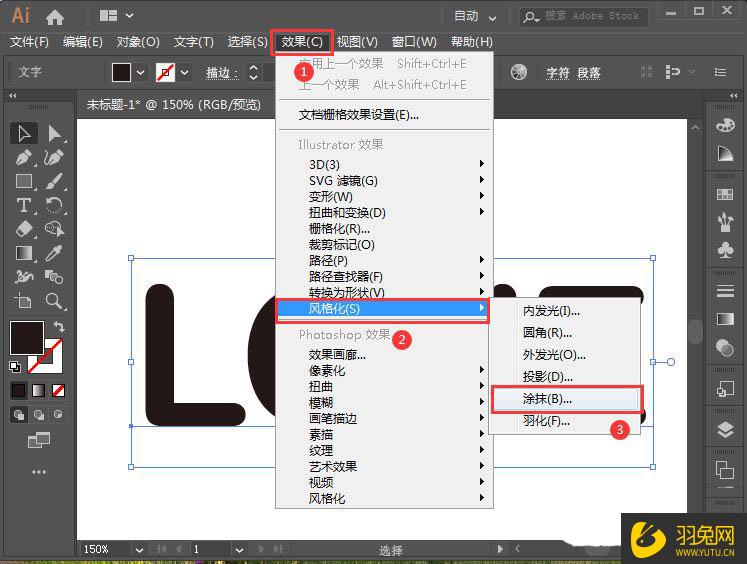Select the Eyedropper tool
The image size is (747, 564).
pos(54,253)
